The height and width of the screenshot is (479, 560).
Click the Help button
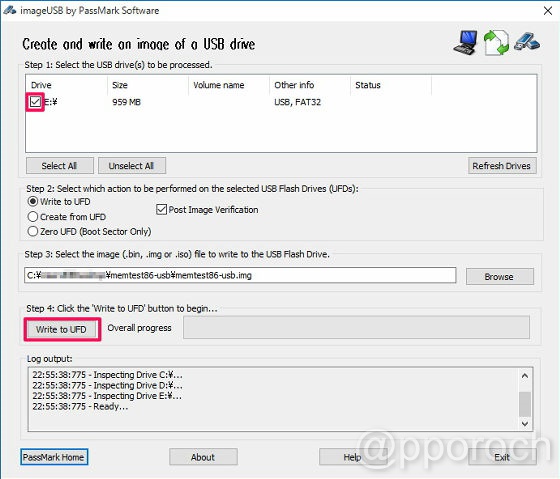353,457
